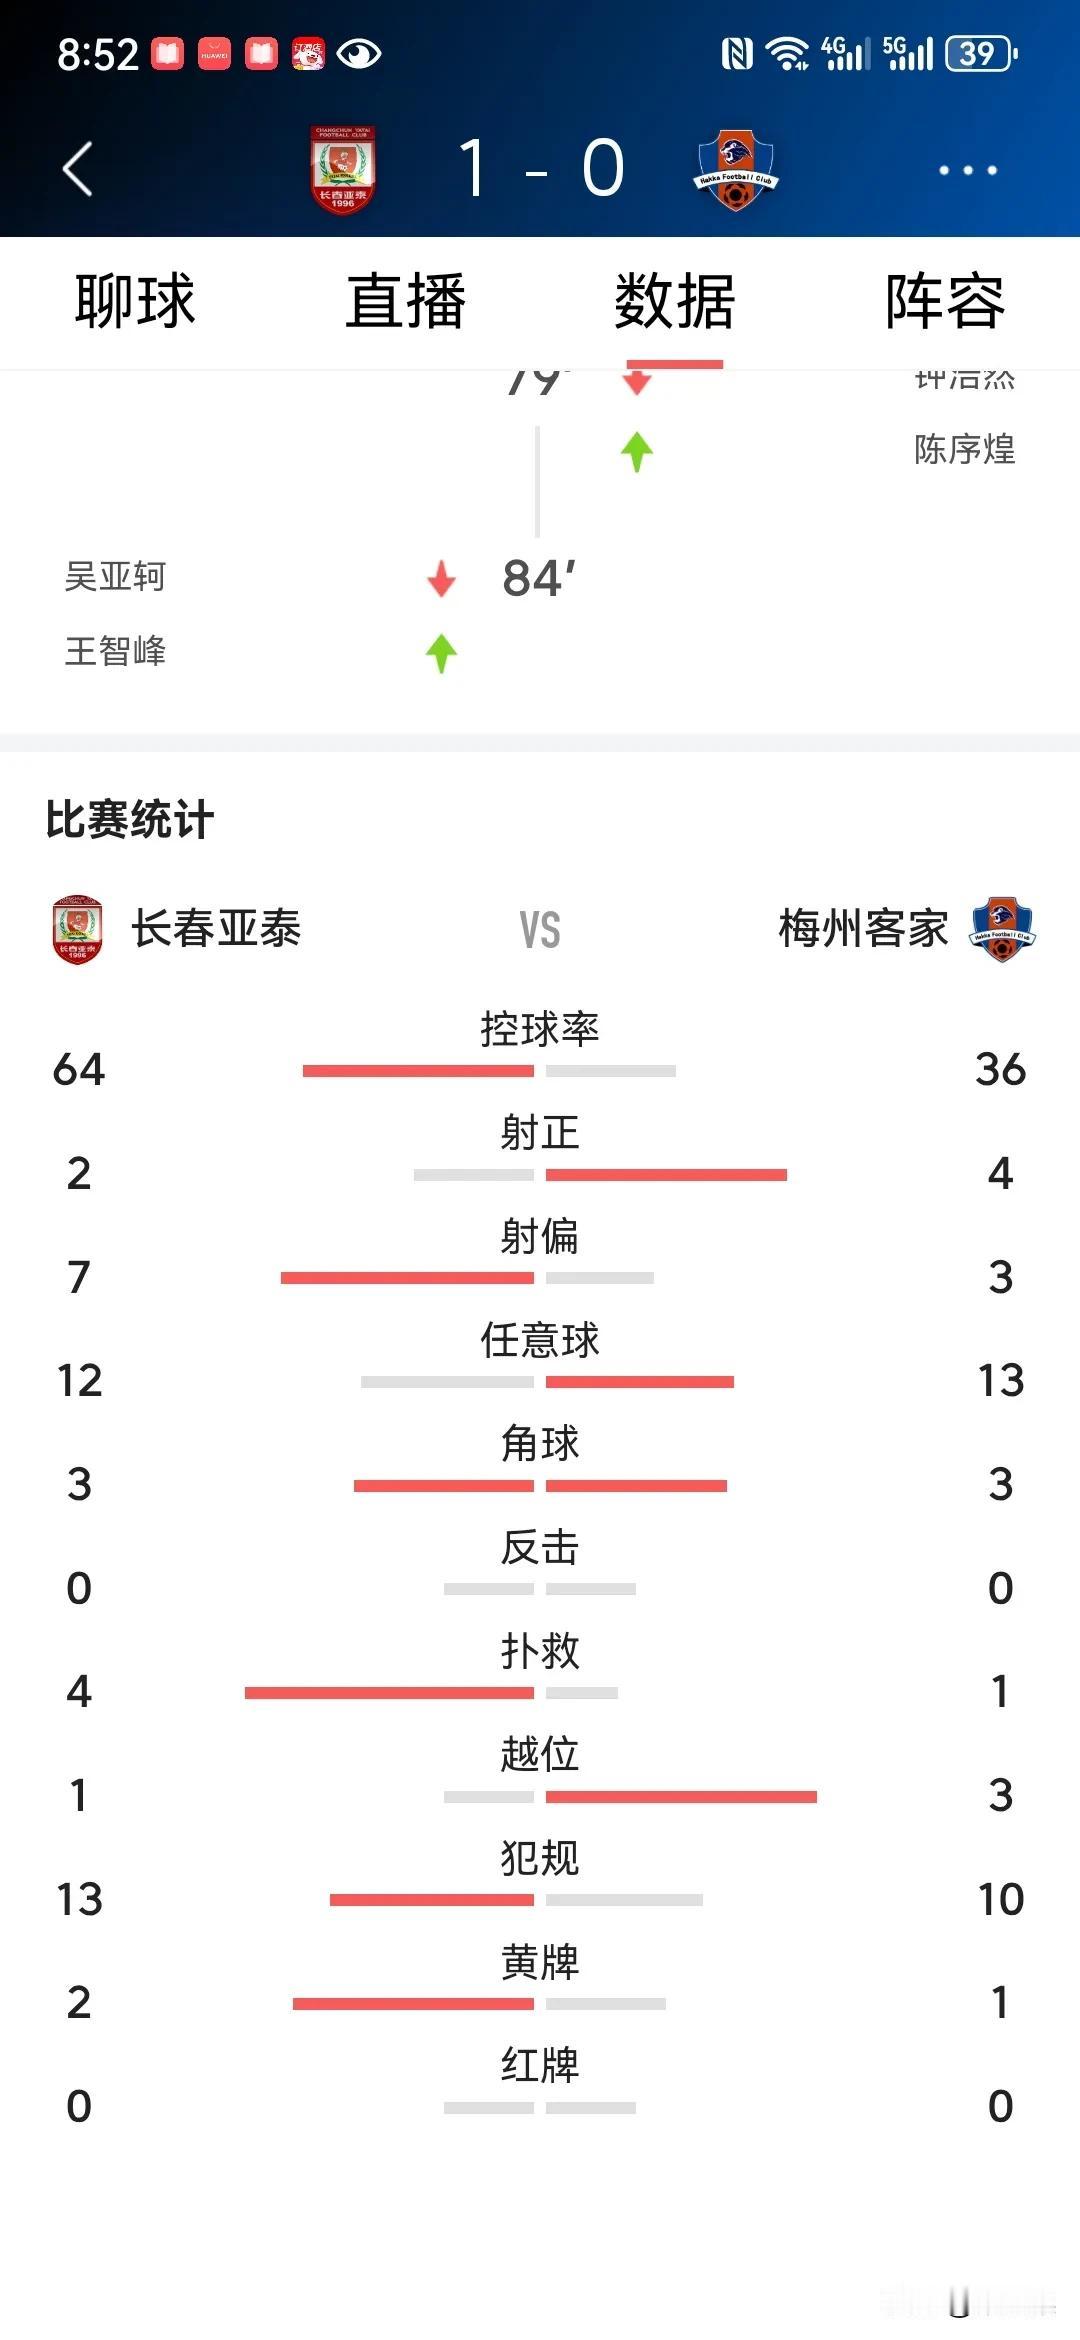The height and width of the screenshot is (2340, 1080).
Task: Tap the battery indicator in the status bar
Action: (x=982, y=53)
